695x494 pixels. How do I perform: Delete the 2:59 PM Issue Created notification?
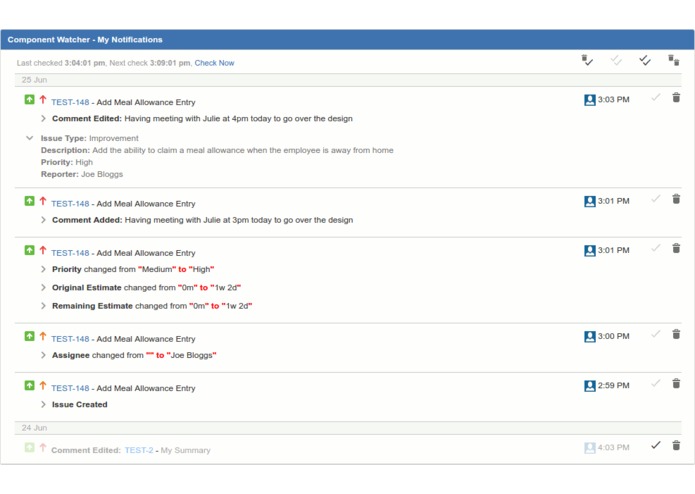[x=676, y=383]
